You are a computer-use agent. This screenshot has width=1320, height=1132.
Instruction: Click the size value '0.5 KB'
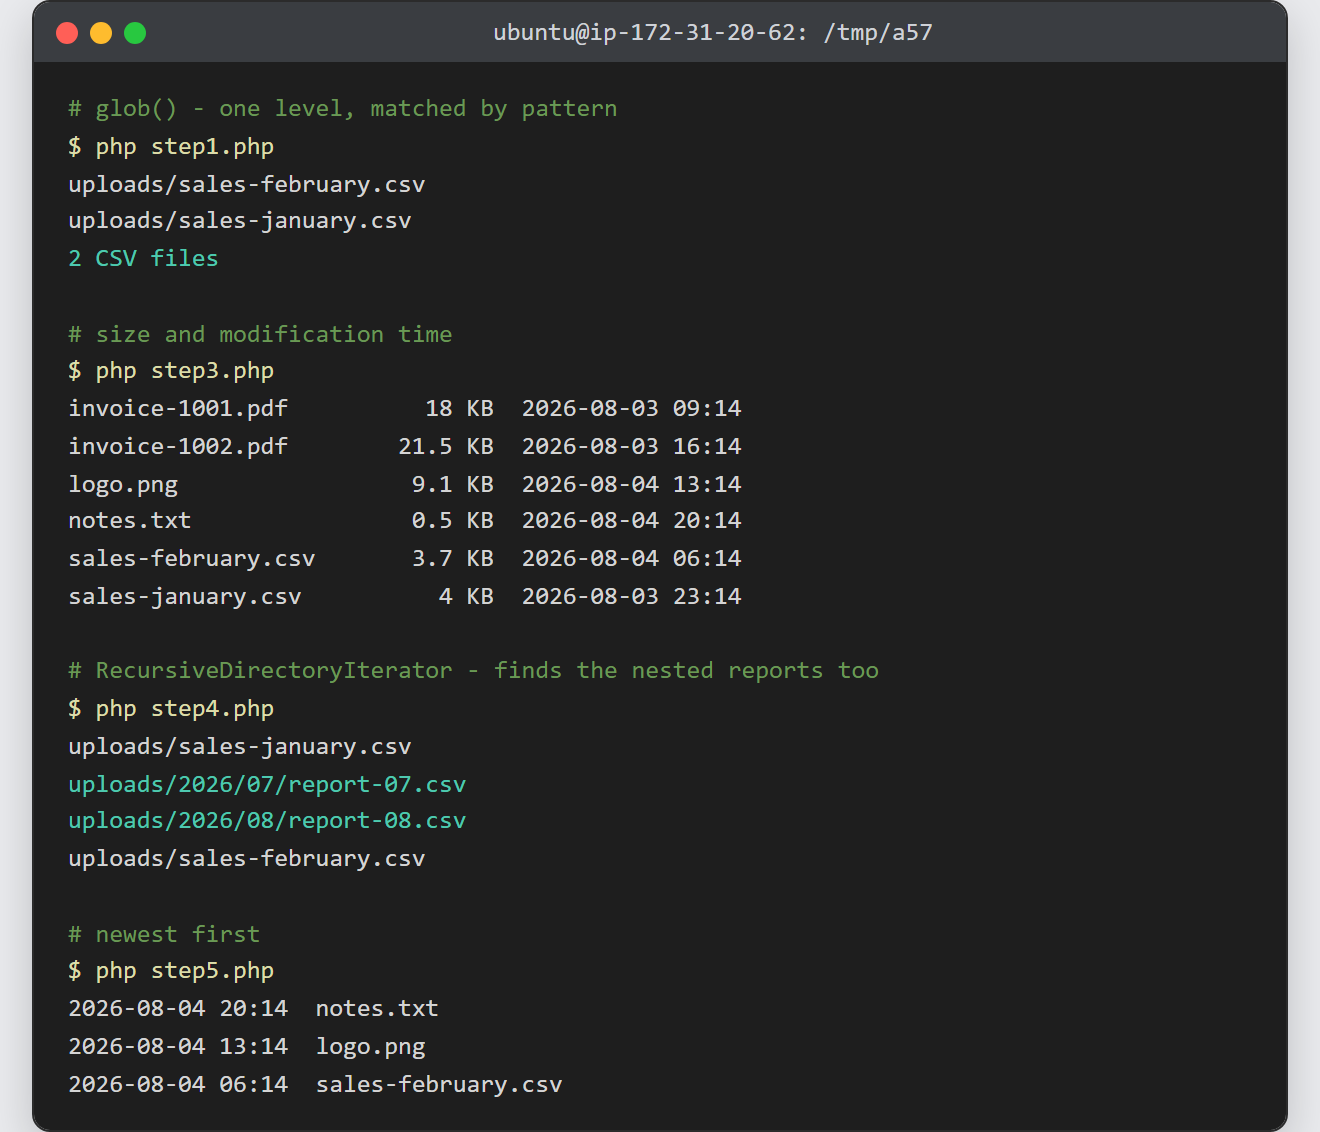[x=453, y=521]
